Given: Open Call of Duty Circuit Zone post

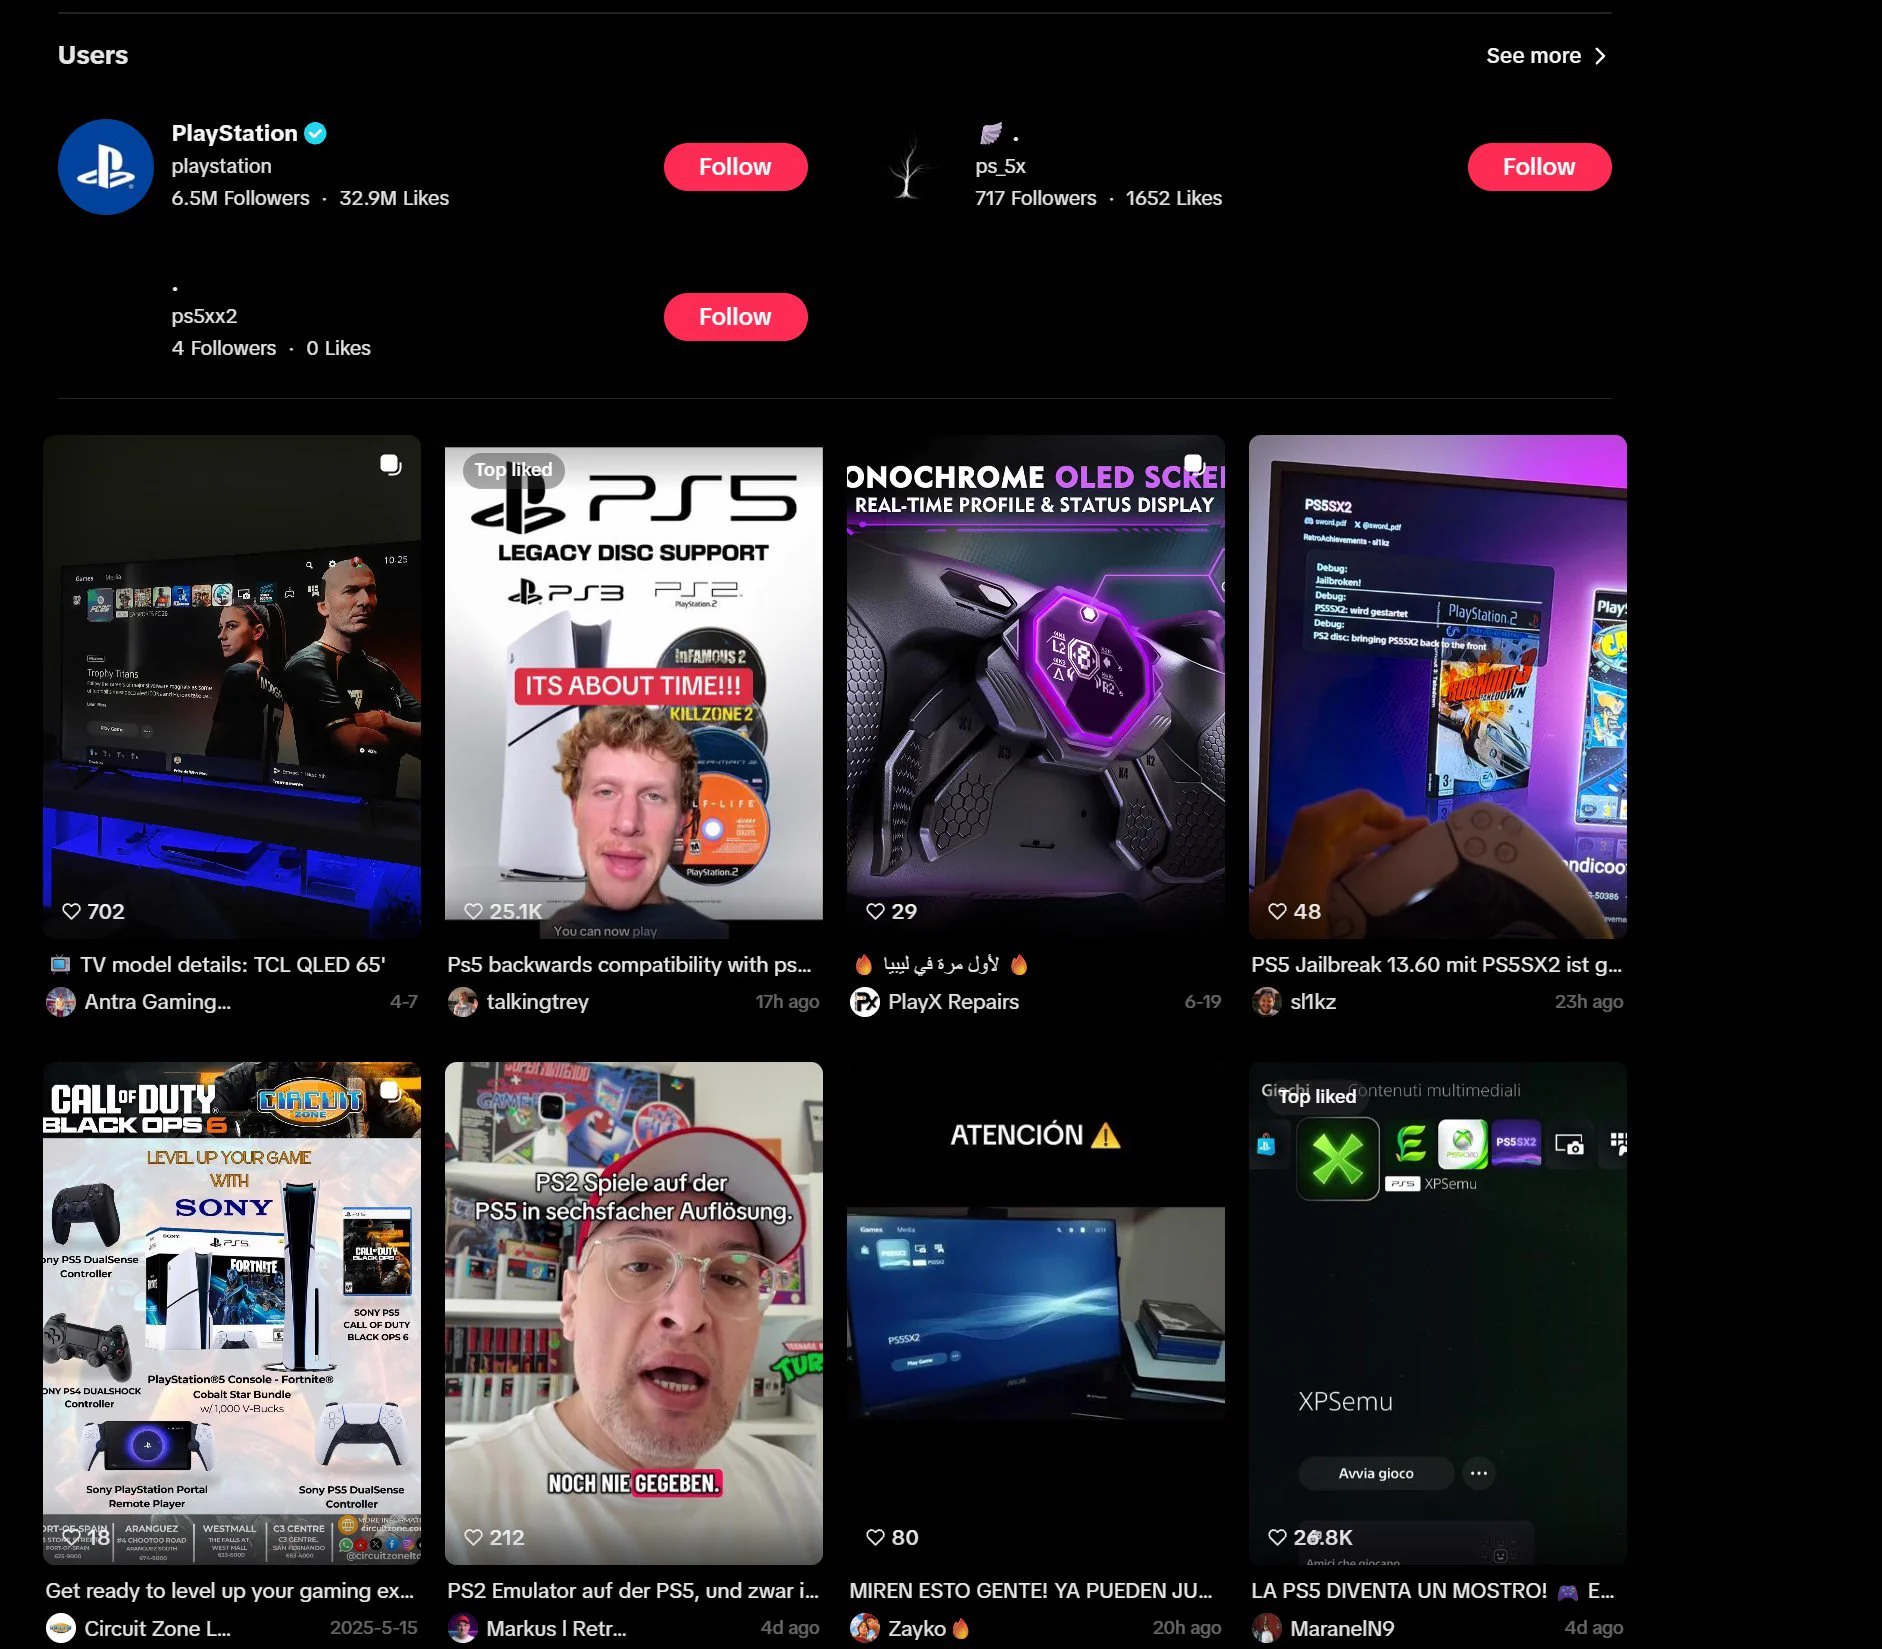Looking at the screenshot, I should [232, 1313].
